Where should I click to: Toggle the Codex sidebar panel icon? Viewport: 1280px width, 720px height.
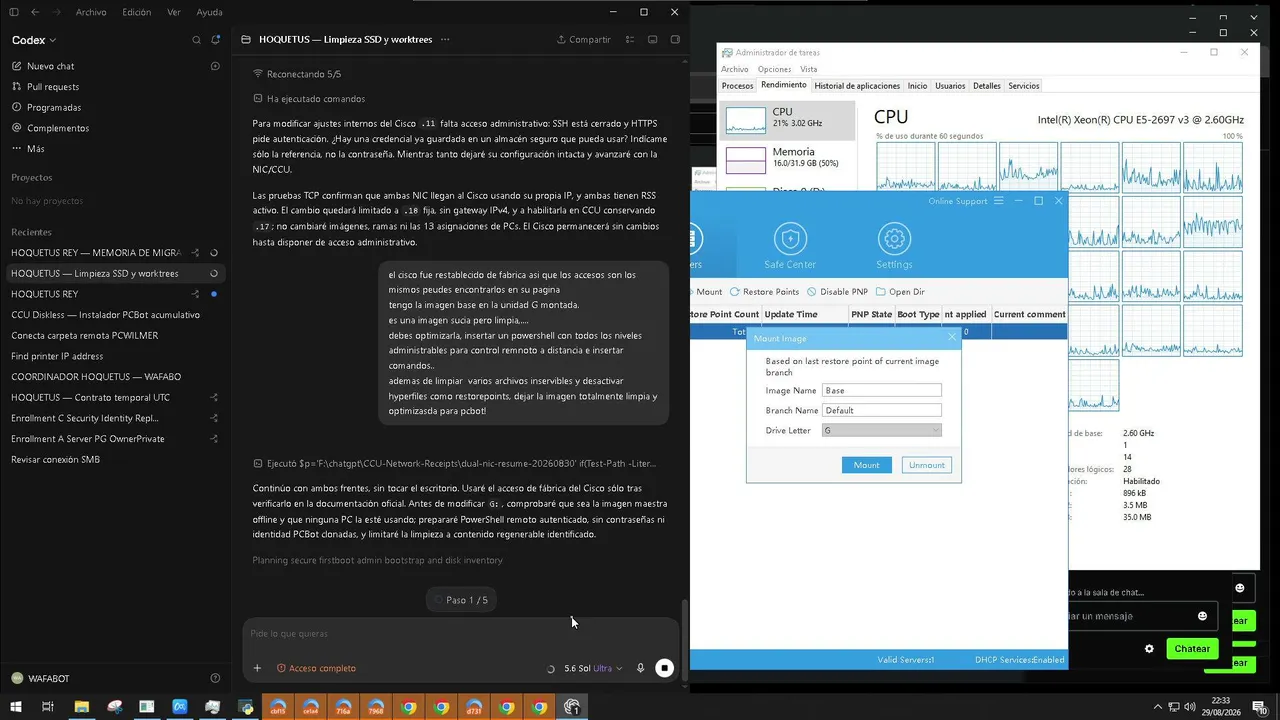(13, 12)
